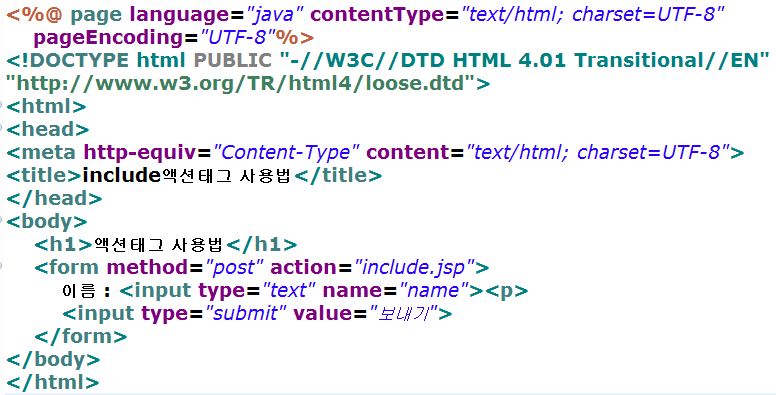This screenshot has height=395, width=776.
Task: Click the closing '</body>' tag
Action: coord(53,359)
